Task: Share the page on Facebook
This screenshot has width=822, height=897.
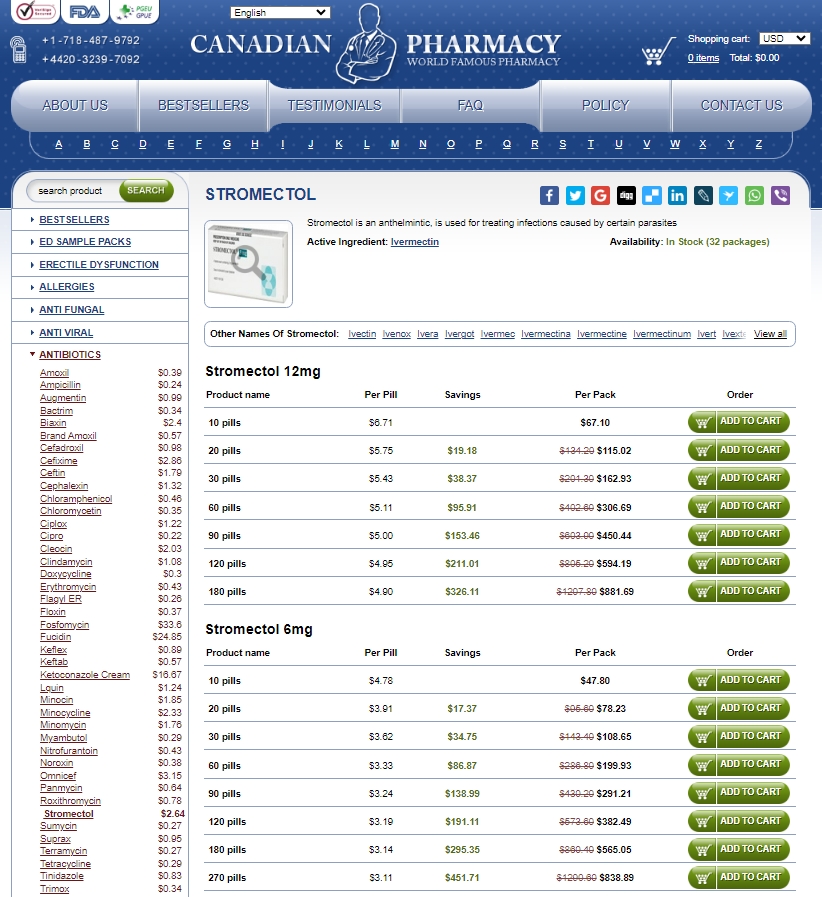Action: (549, 196)
